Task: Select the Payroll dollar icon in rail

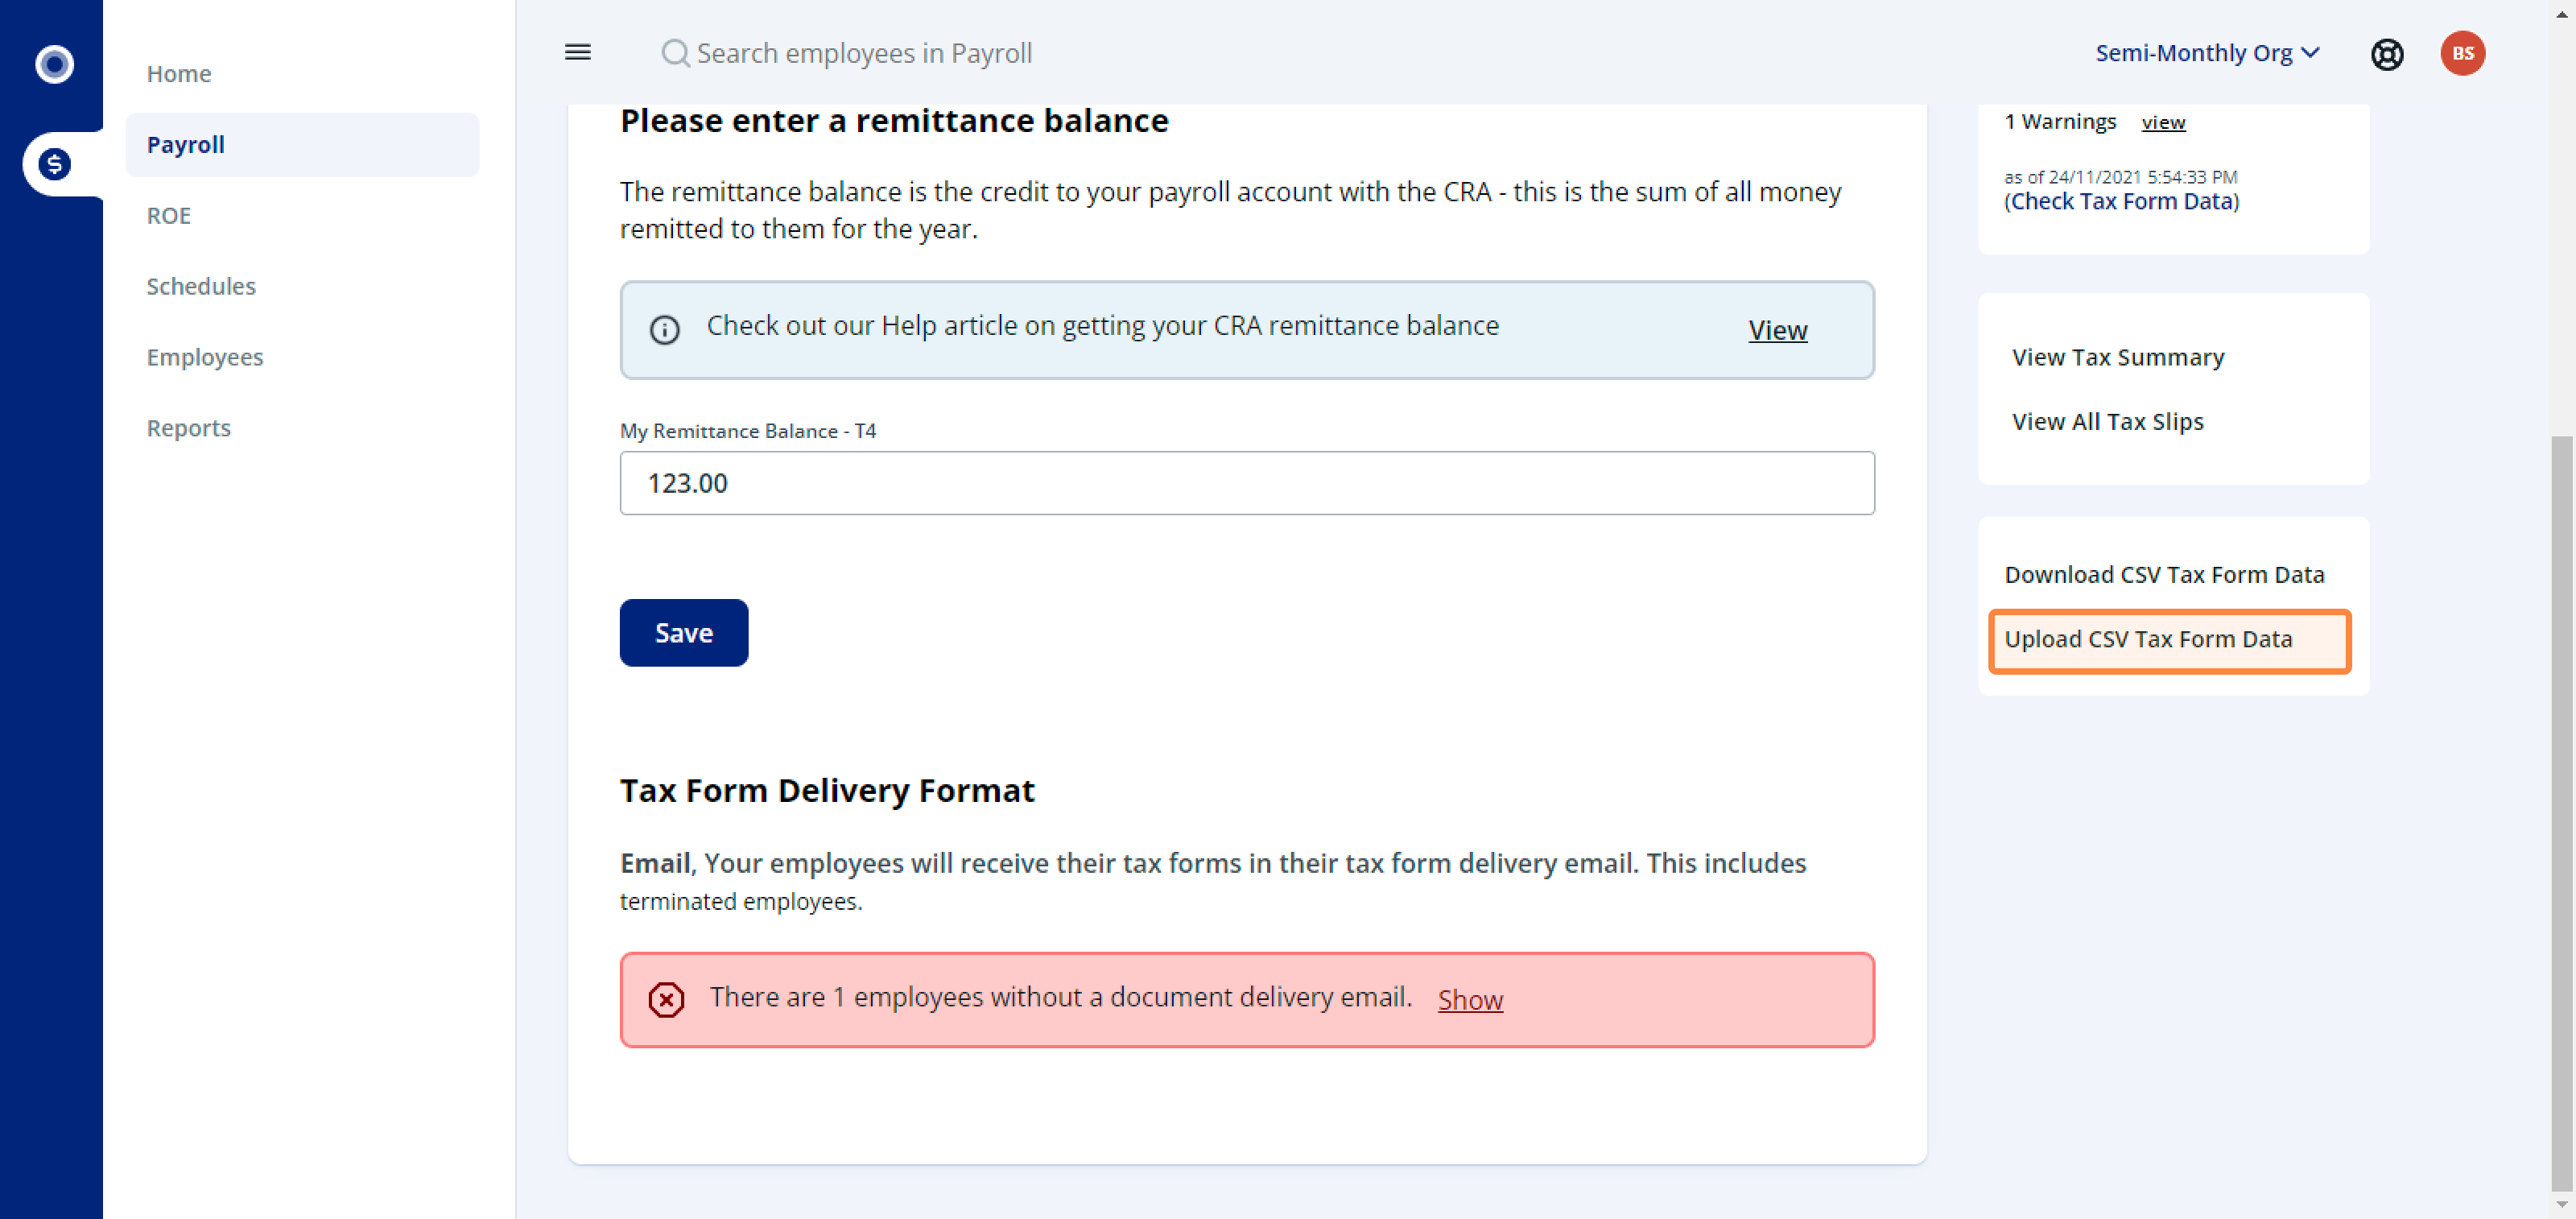Action: tap(54, 164)
